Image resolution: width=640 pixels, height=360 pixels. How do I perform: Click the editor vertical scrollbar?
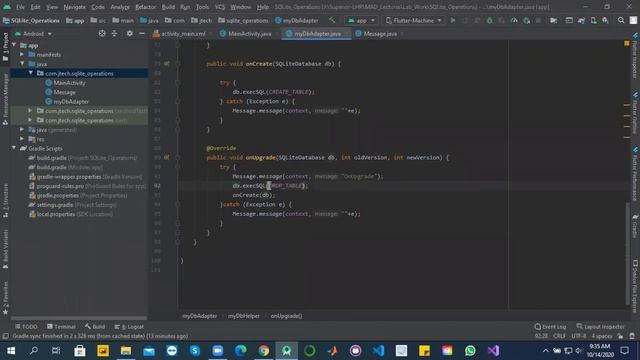(x=627, y=253)
